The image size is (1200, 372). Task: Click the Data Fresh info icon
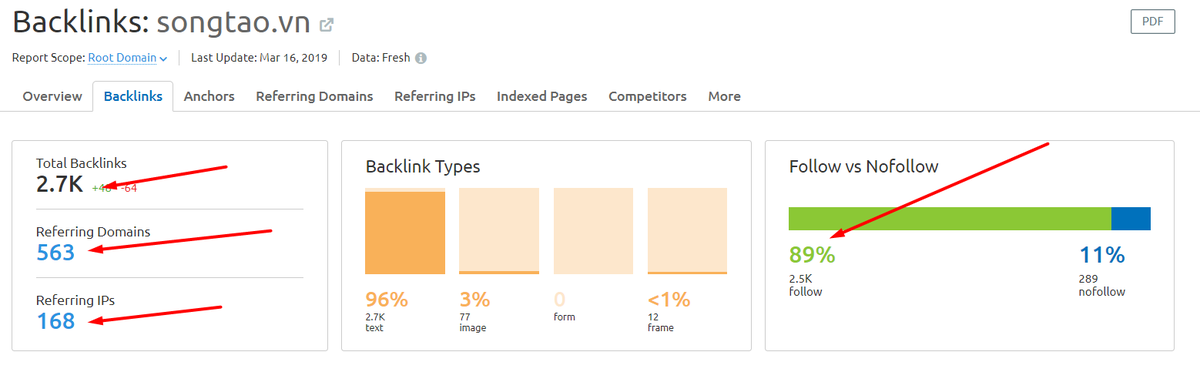(421, 58)
